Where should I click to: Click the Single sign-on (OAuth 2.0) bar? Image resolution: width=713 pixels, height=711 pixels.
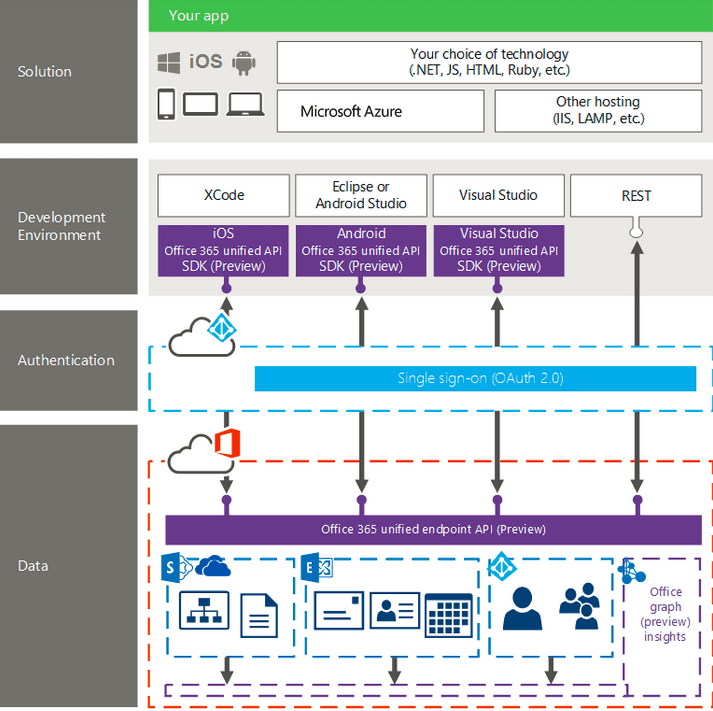475,378
